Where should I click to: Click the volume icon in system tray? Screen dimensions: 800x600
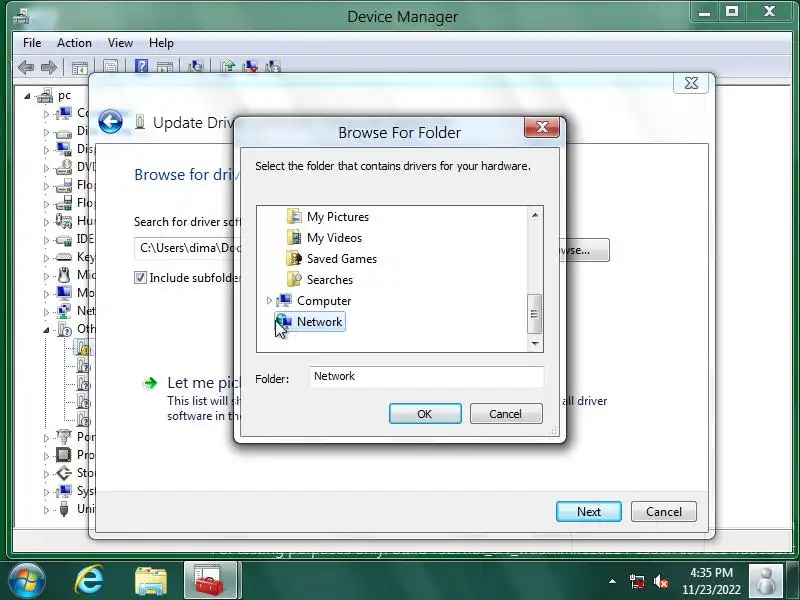point(661,582)
